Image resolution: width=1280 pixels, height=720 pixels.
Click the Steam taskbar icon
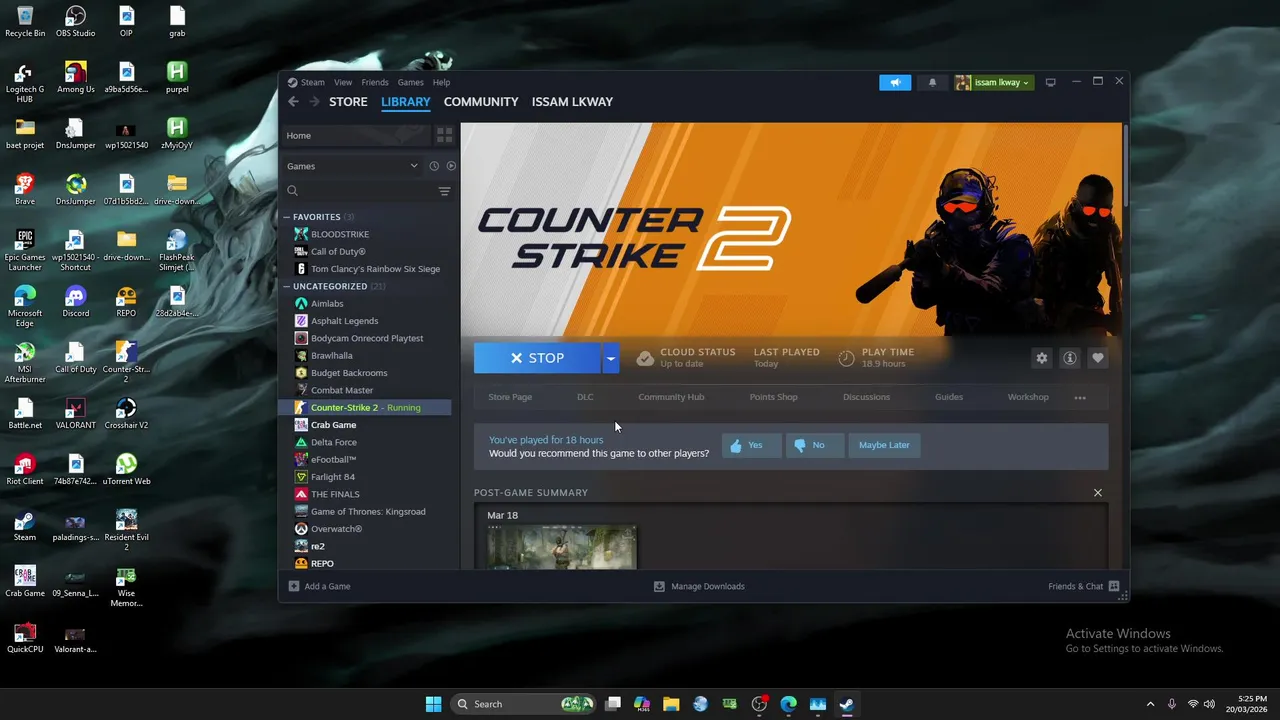click(846, 704)
